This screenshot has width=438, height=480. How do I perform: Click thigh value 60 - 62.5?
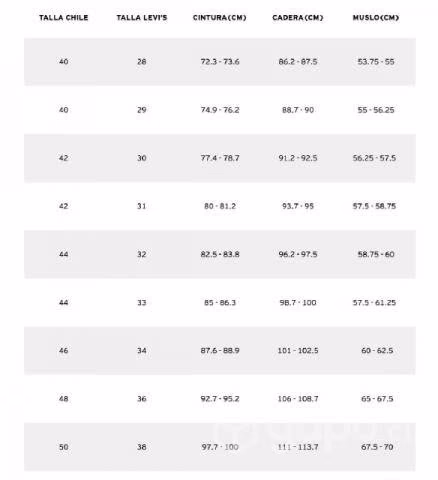coord(377,351)
